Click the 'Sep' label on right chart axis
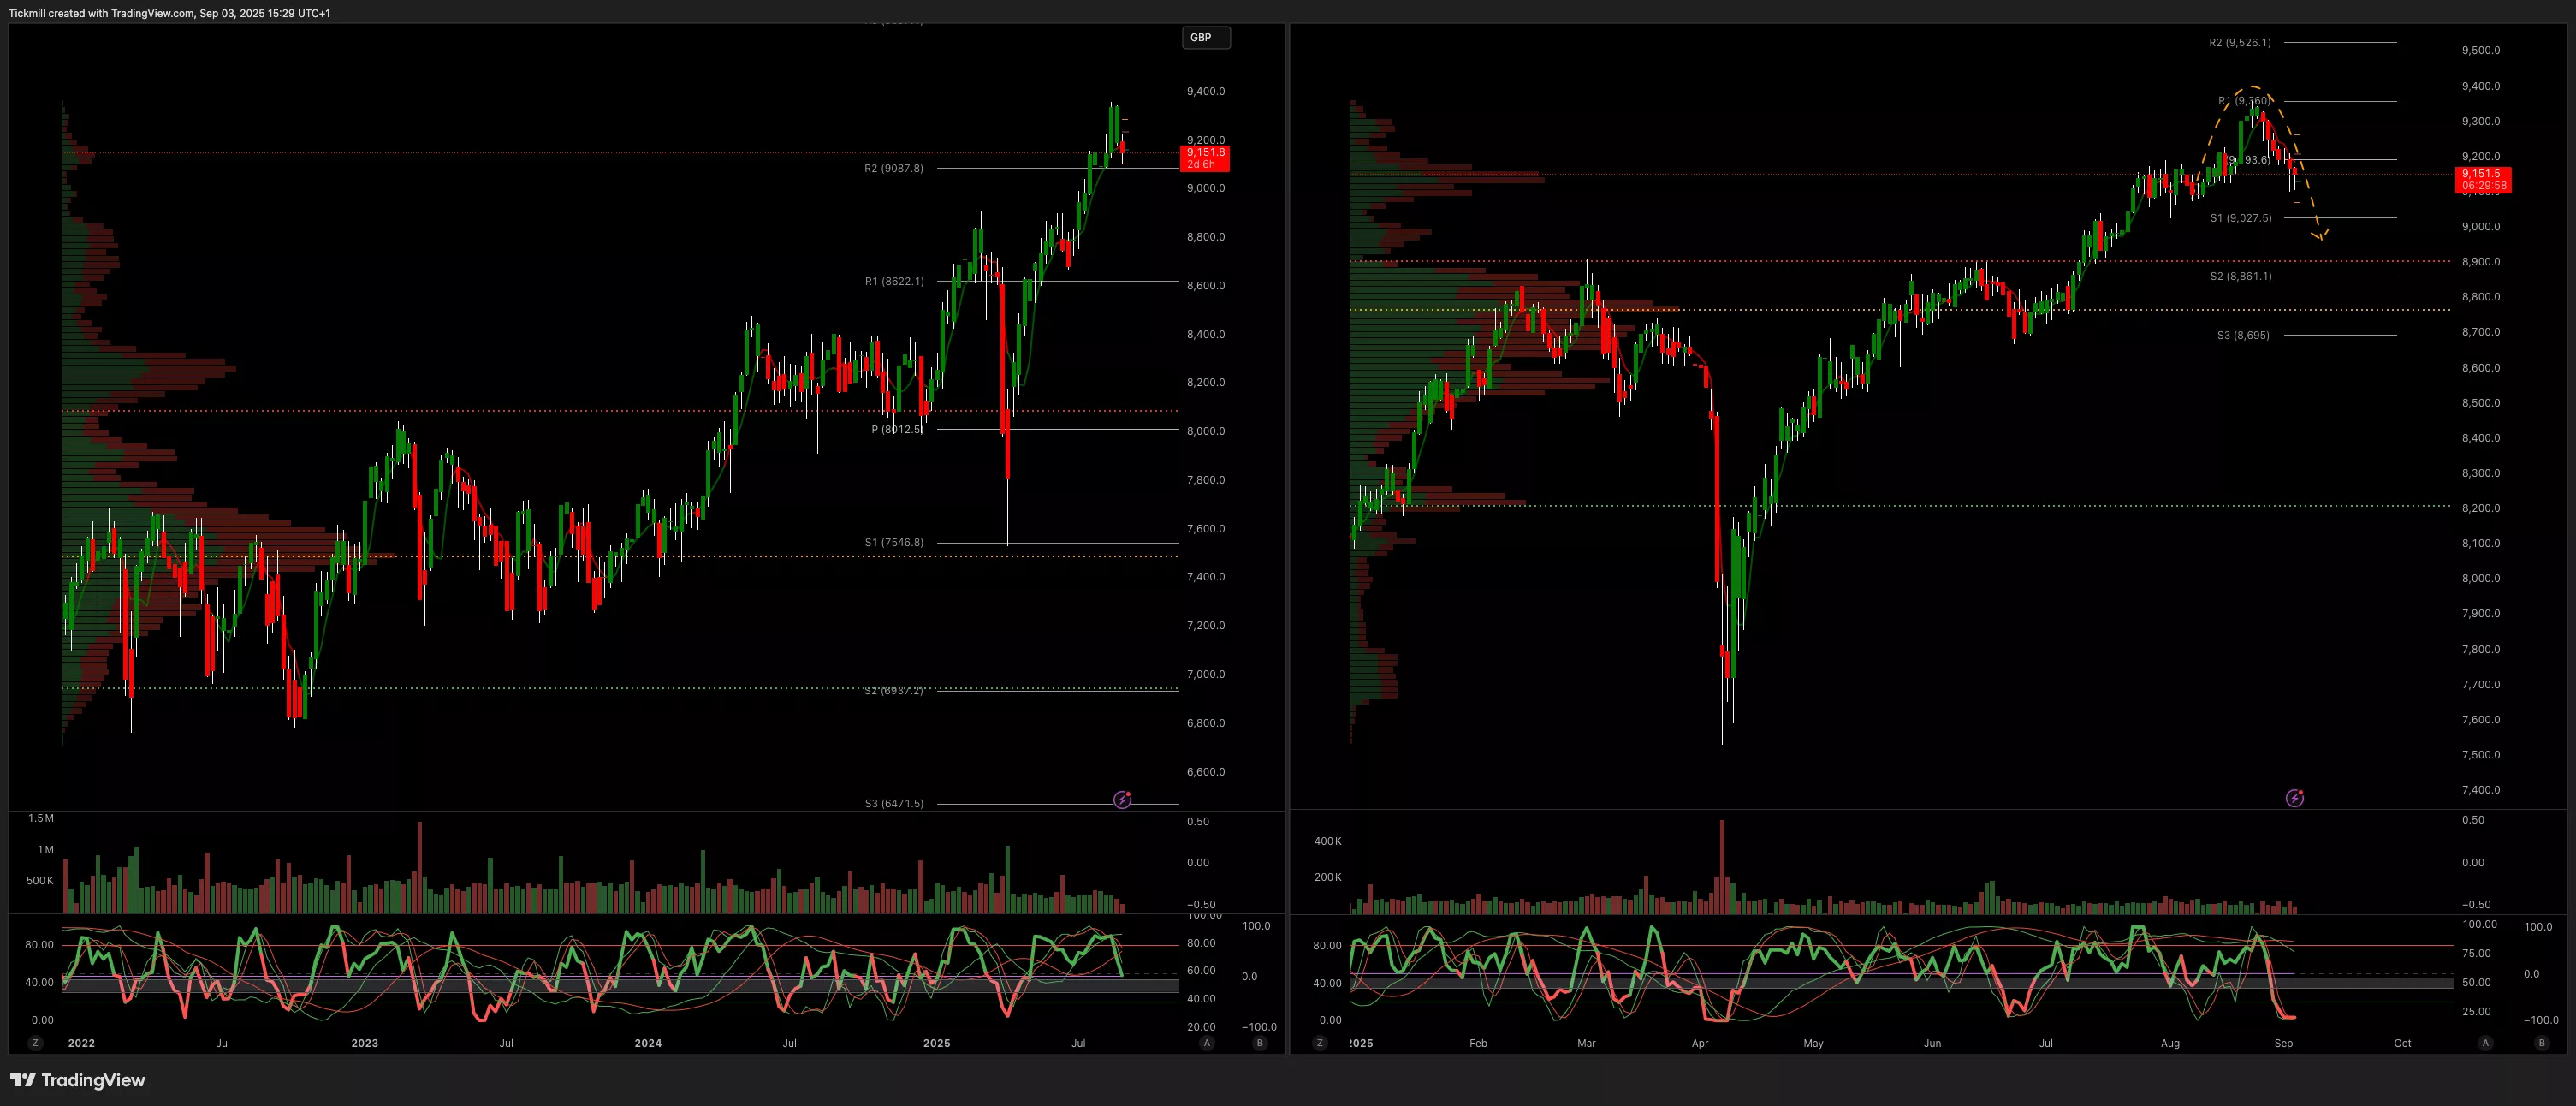This screenshot has width=2576, height=1106. (2283, 1043)
